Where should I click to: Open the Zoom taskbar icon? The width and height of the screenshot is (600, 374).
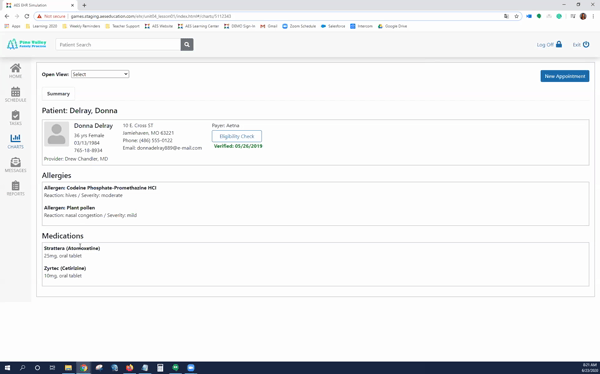[191, 368]
